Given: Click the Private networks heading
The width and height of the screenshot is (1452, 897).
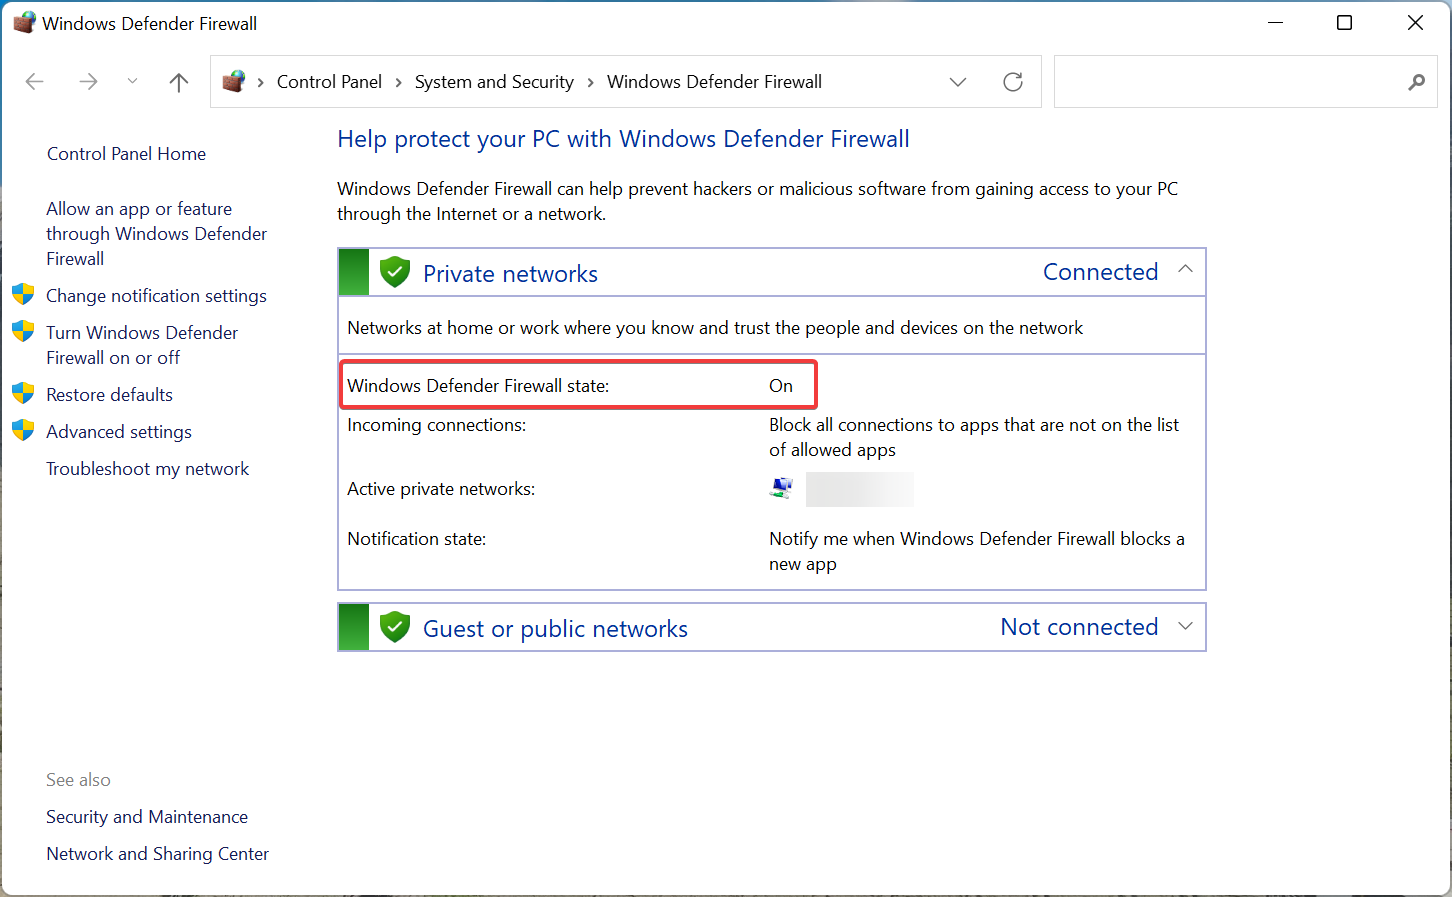Looking at the screenshot, I should [x=510, y=274].
